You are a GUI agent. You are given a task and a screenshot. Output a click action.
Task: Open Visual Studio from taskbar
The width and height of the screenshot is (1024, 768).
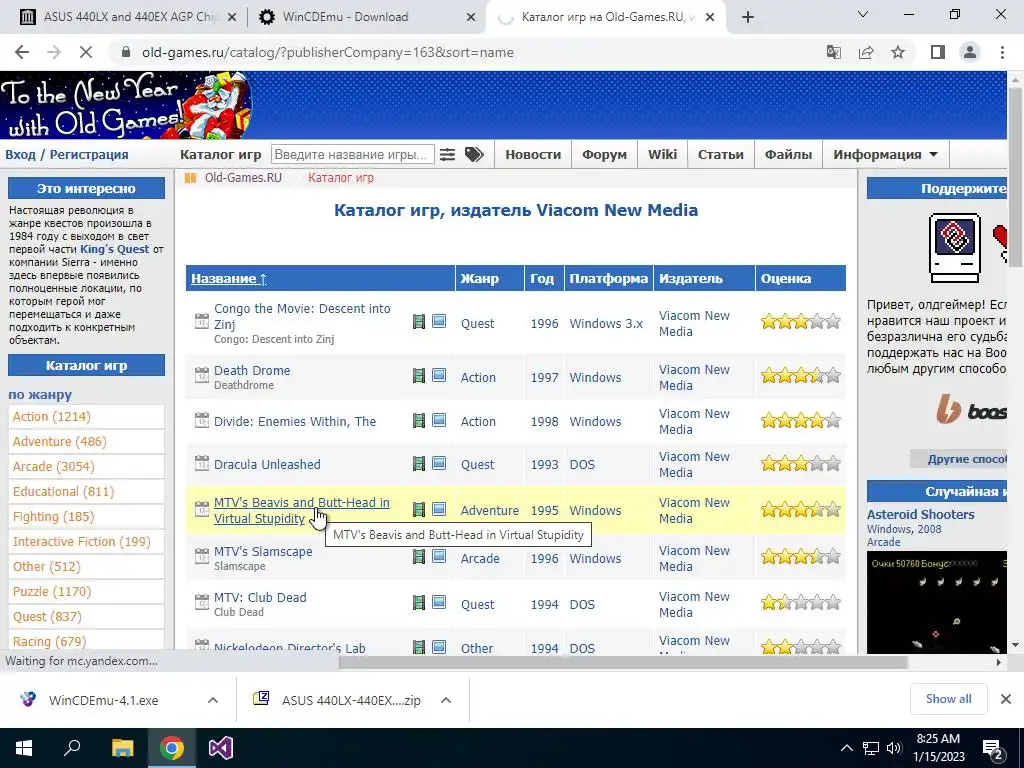(x=221, y=748)
